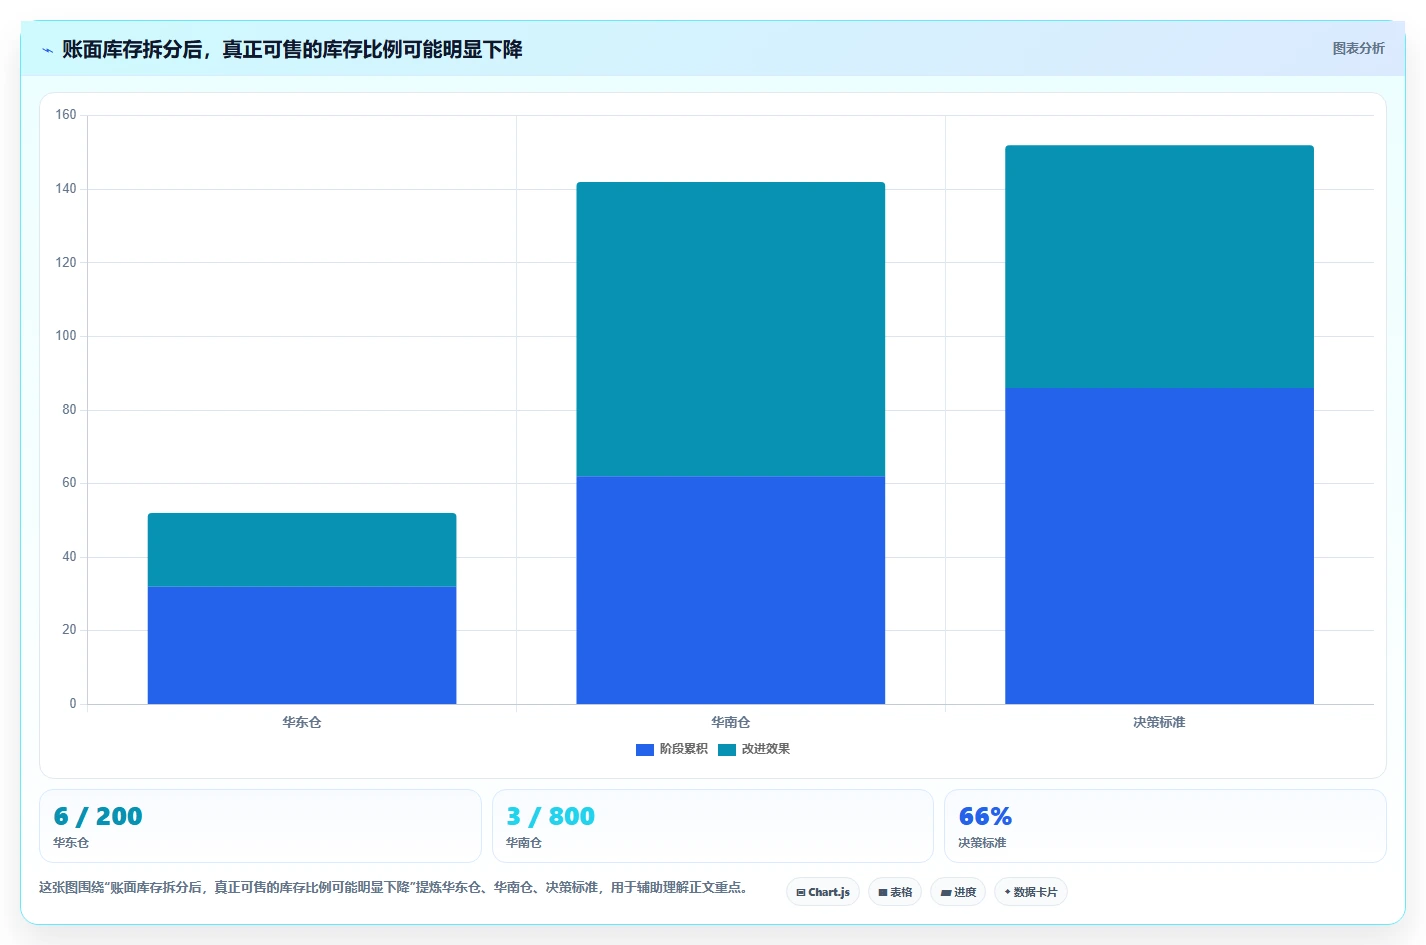The width and height of the screenshot is (1426, 945).
Task: Click the 数据卡片 sparkle icon
Action: [x=1007, y=892]
